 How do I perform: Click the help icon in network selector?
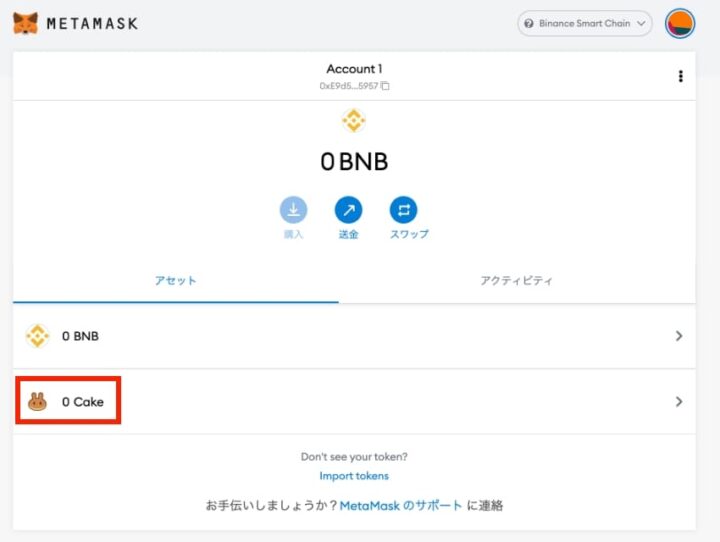point(529,23)
